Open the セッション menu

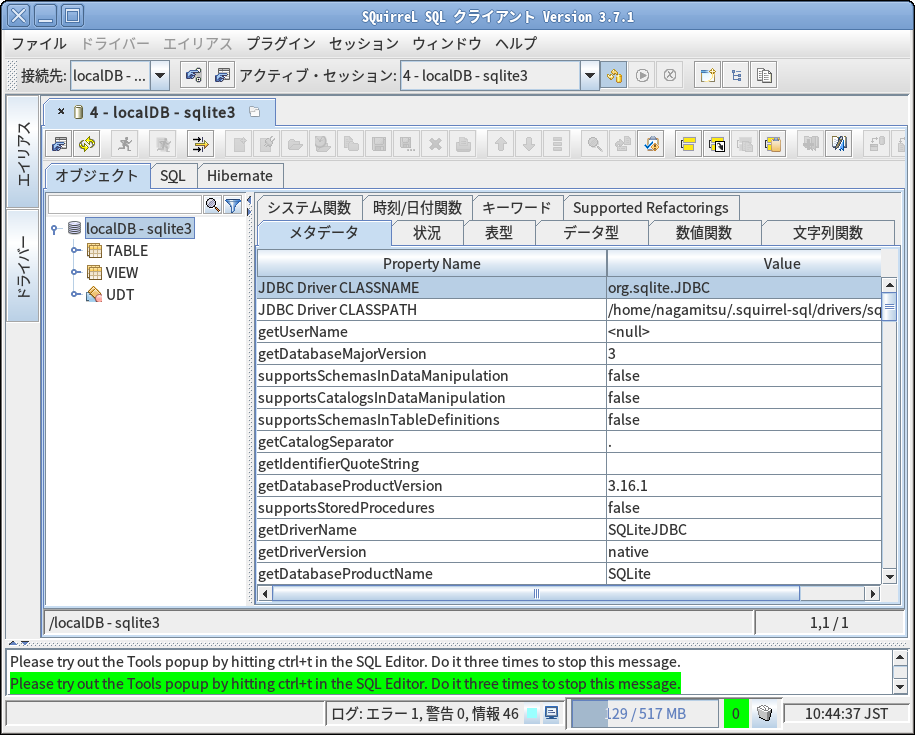tap(364, 43)
